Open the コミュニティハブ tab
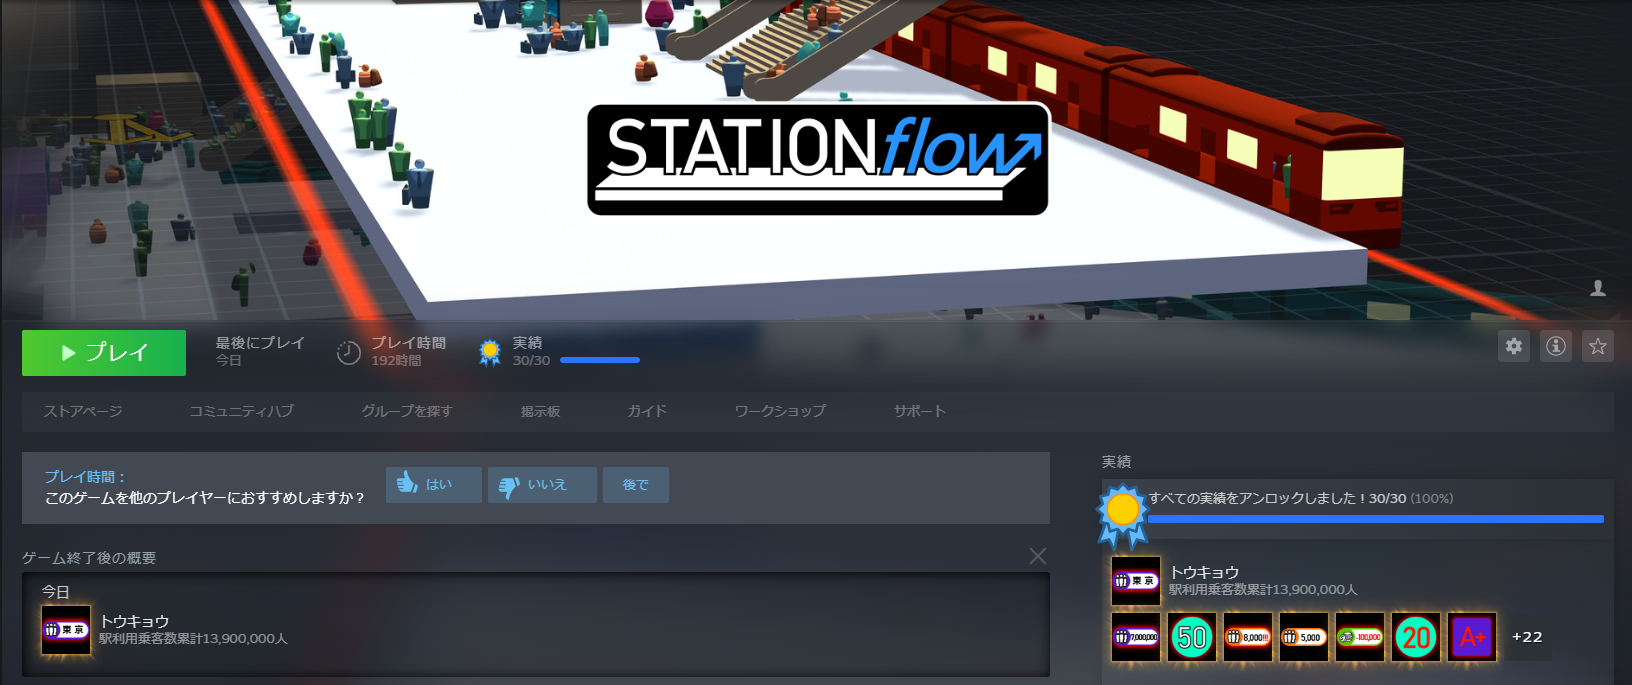This screenshot has height=685, width=1632. coord(241,411)
